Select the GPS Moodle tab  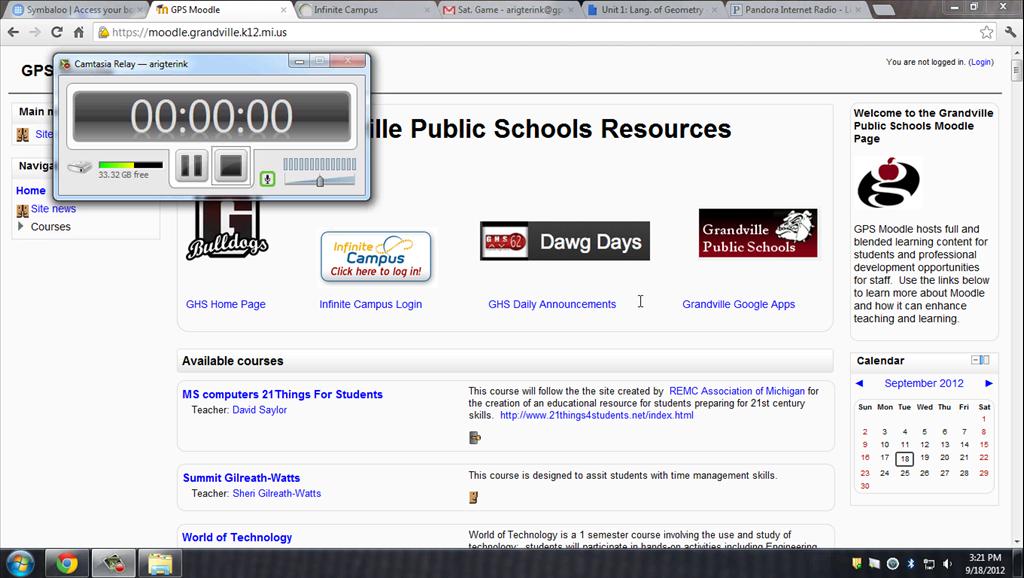pos(220,10)
